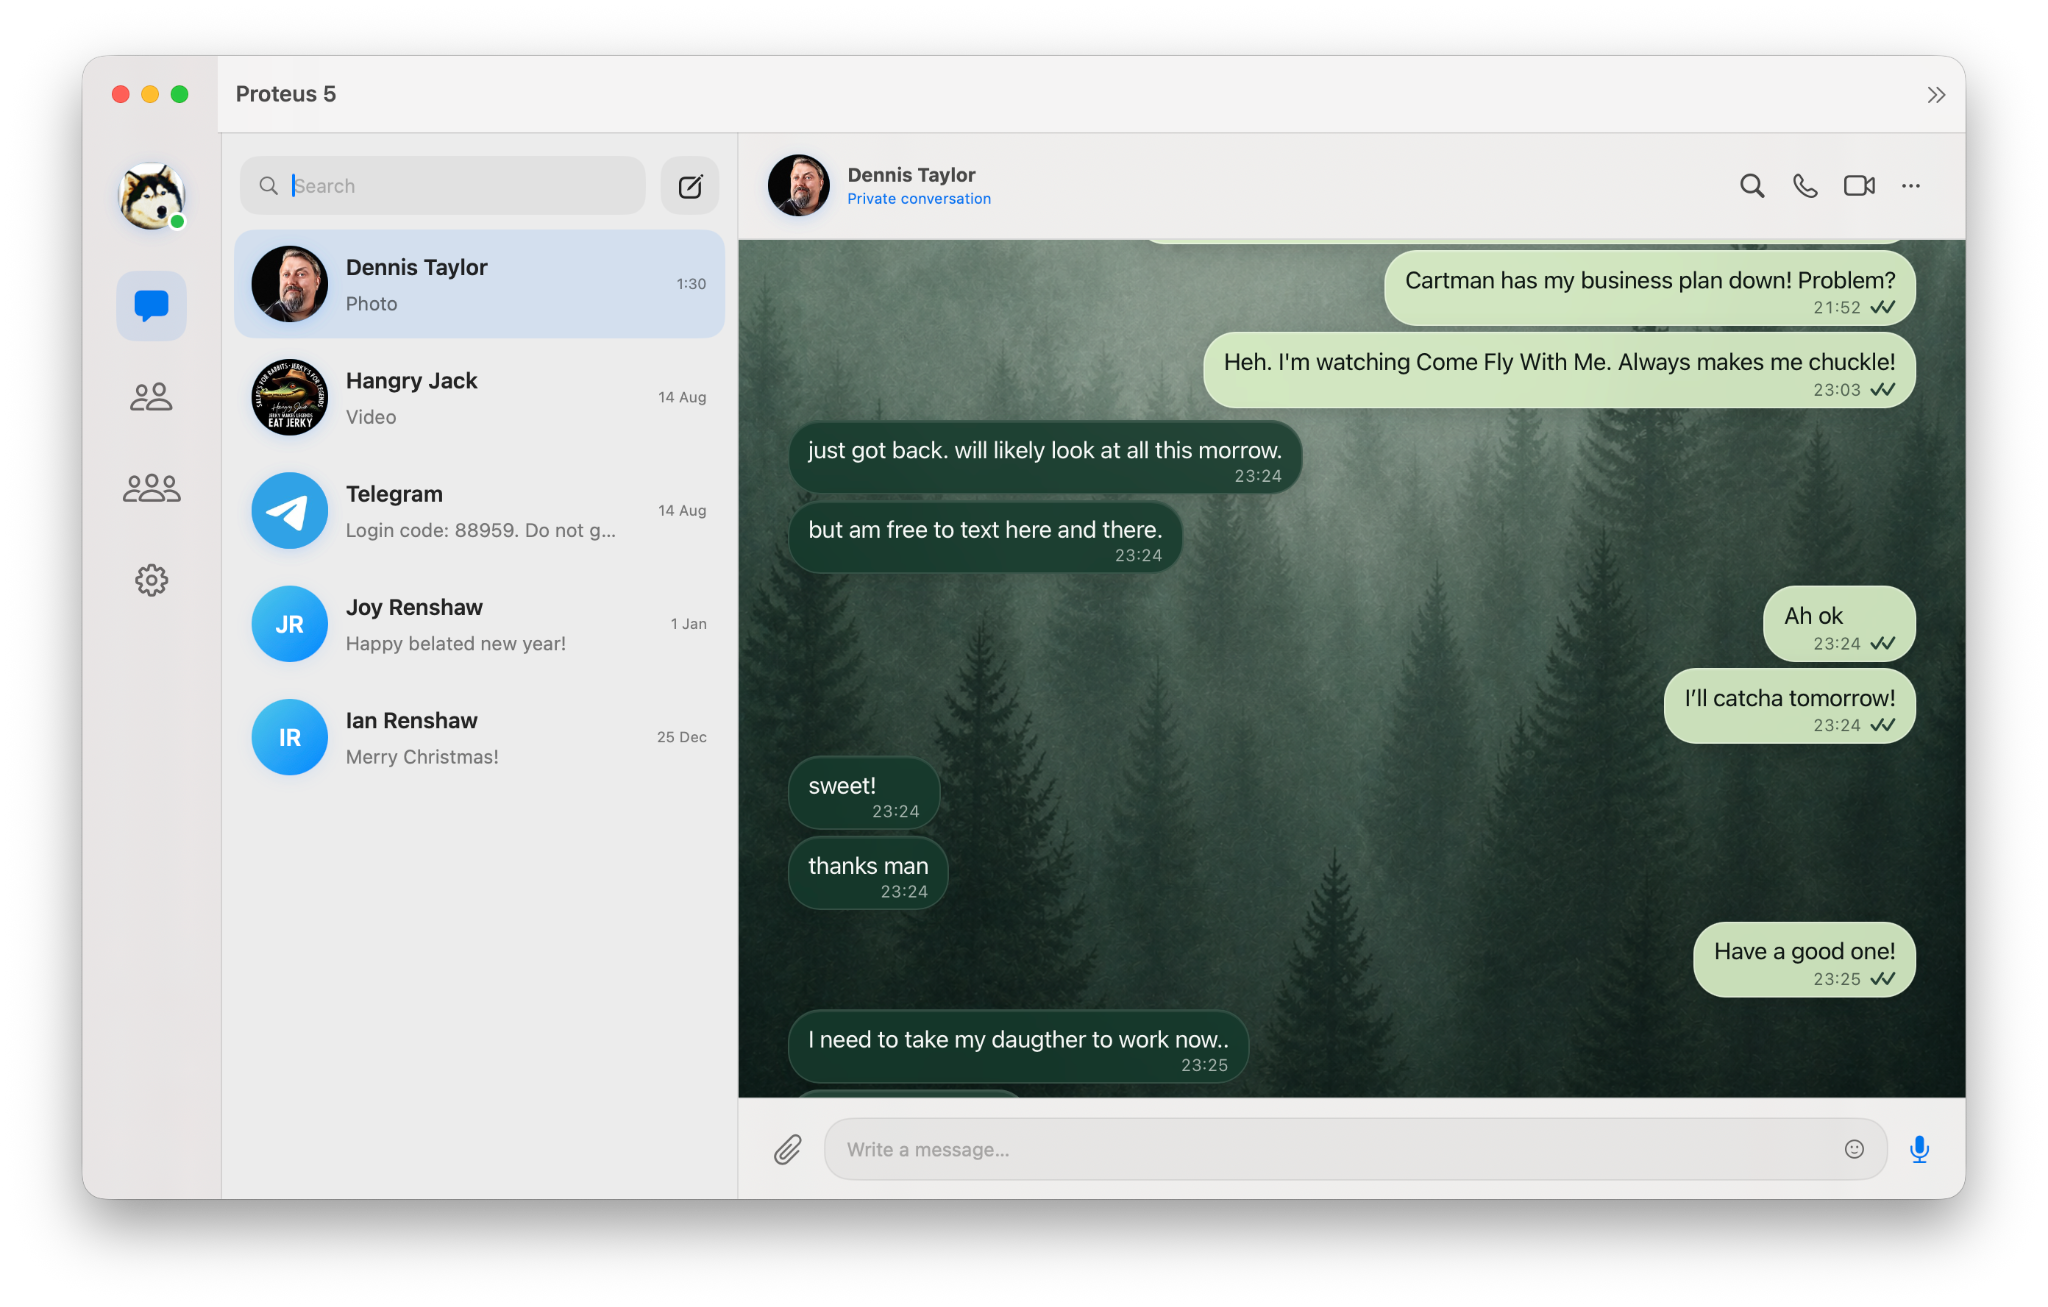
Task: Open the Contacts tab with two-person icon
Action: pyautogui.click(x=151, y=397)
